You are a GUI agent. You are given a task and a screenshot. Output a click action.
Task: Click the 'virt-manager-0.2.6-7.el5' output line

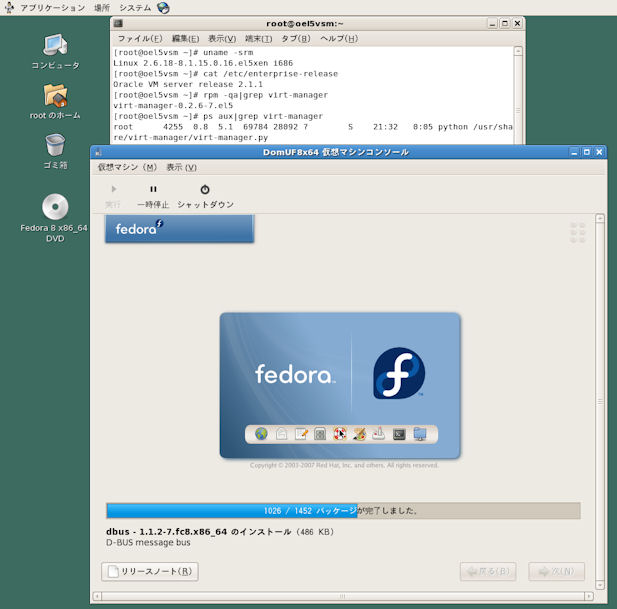(x=173, y=105)
